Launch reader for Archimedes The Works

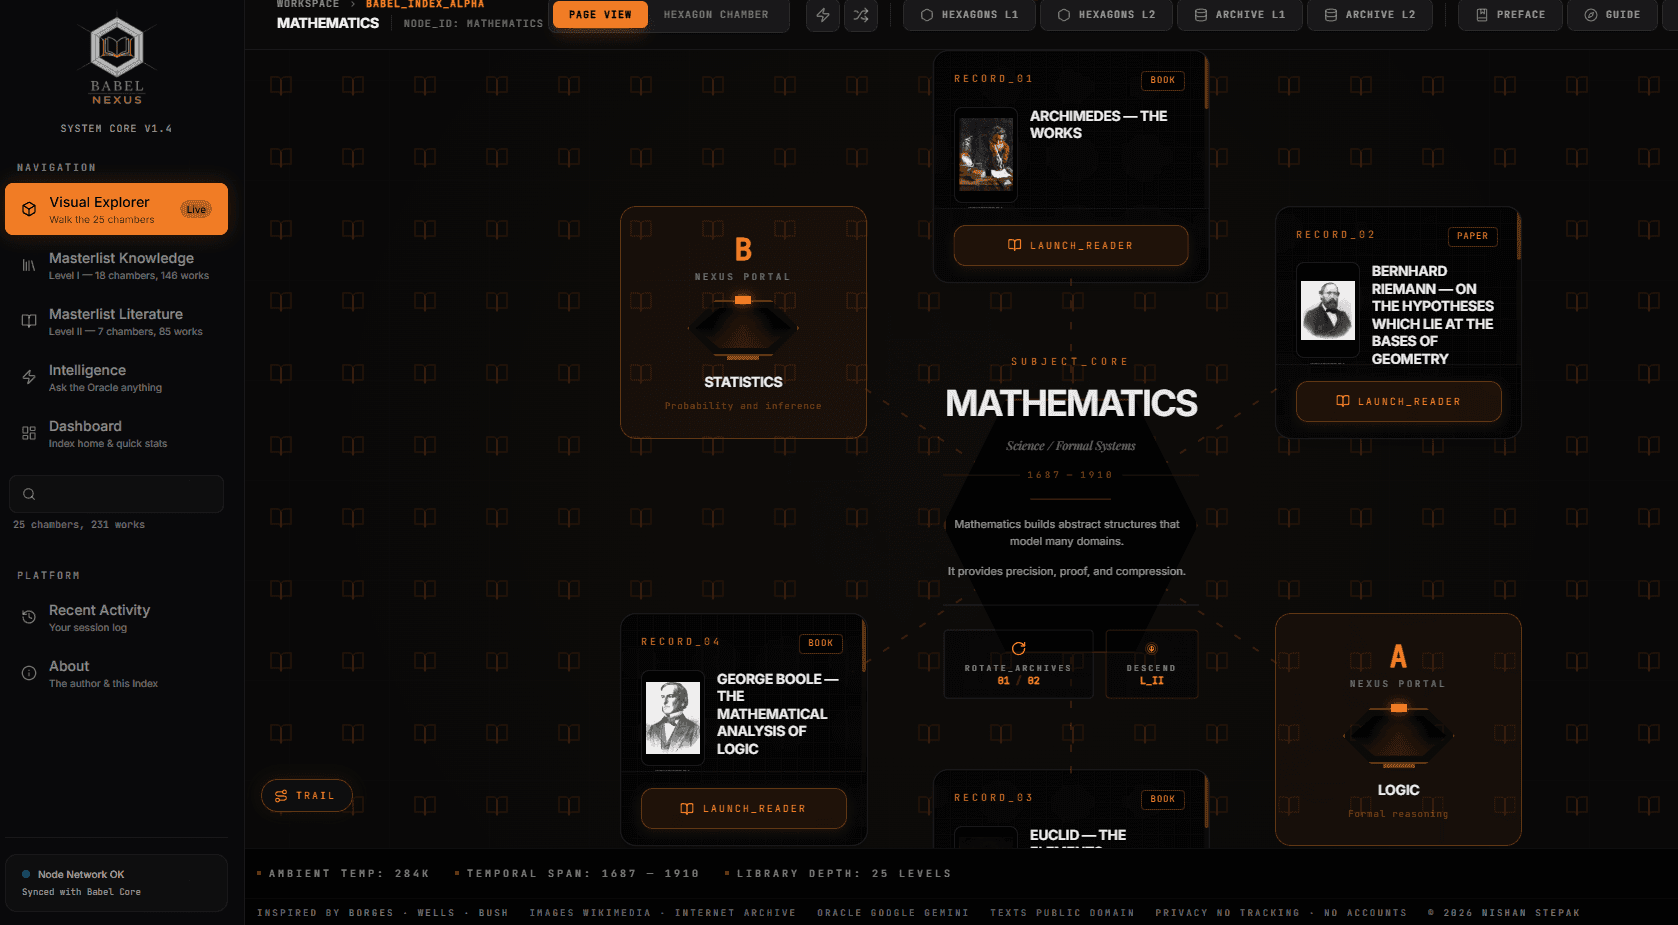coord(1071,245)
